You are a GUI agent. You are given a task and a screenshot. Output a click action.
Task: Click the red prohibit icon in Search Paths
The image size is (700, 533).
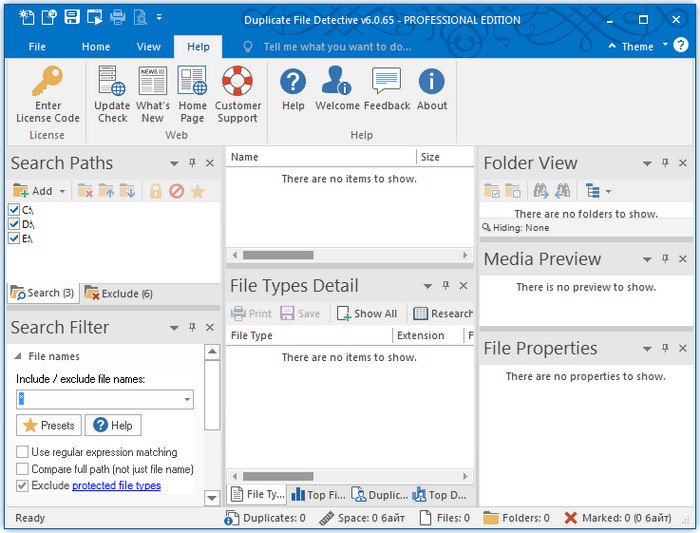[177, 191]
